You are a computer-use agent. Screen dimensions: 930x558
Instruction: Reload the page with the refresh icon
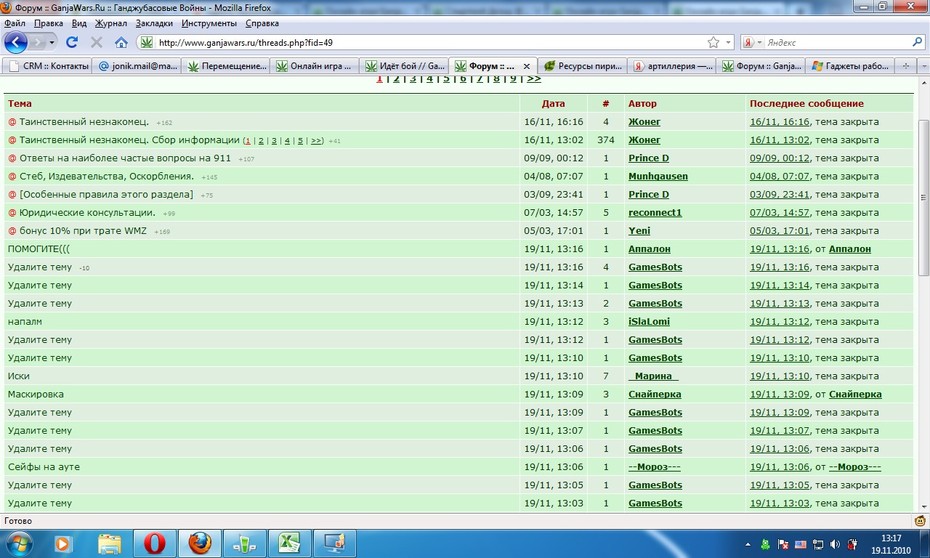[x=72, y=42]
